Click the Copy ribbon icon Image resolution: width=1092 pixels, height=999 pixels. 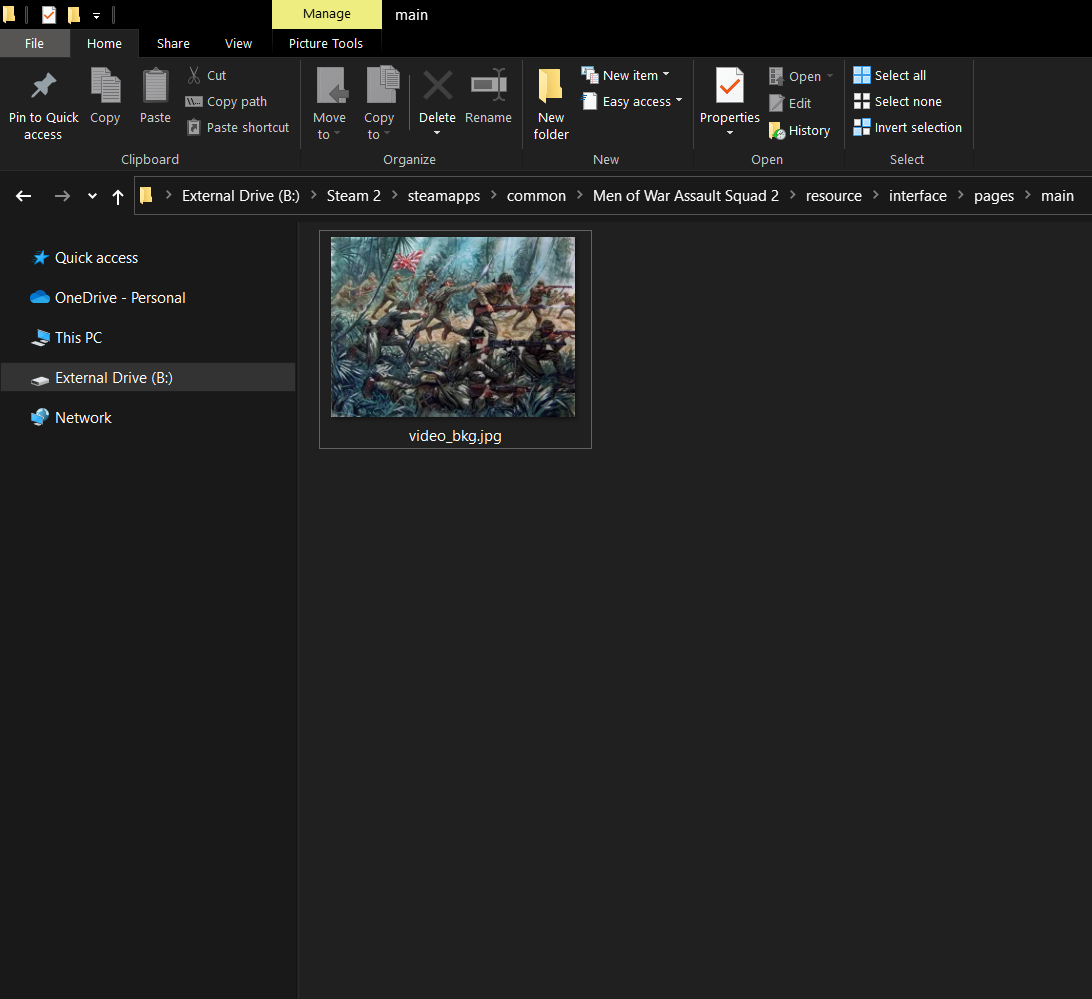click(x=105, y=86)
